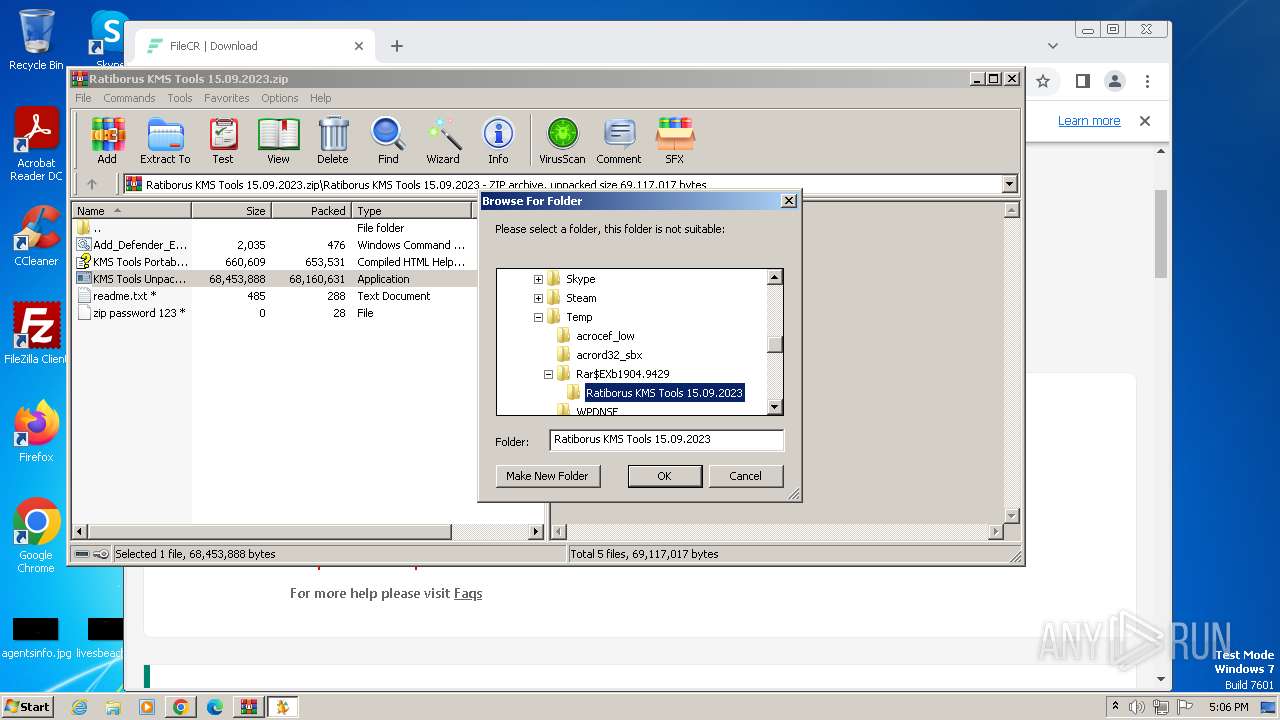Expand the Skype folder node
The image size is (1280, 720).
(538, 279)
